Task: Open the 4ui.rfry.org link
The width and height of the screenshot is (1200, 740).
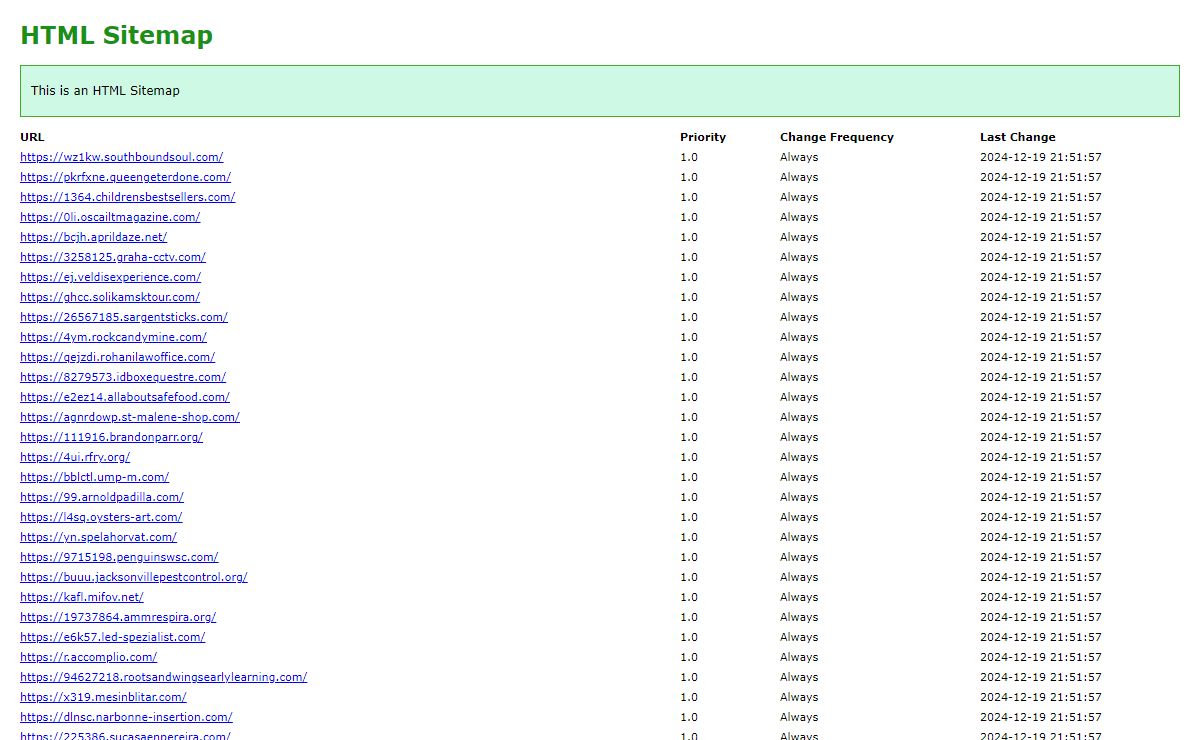Action: (x=75, y=457)
